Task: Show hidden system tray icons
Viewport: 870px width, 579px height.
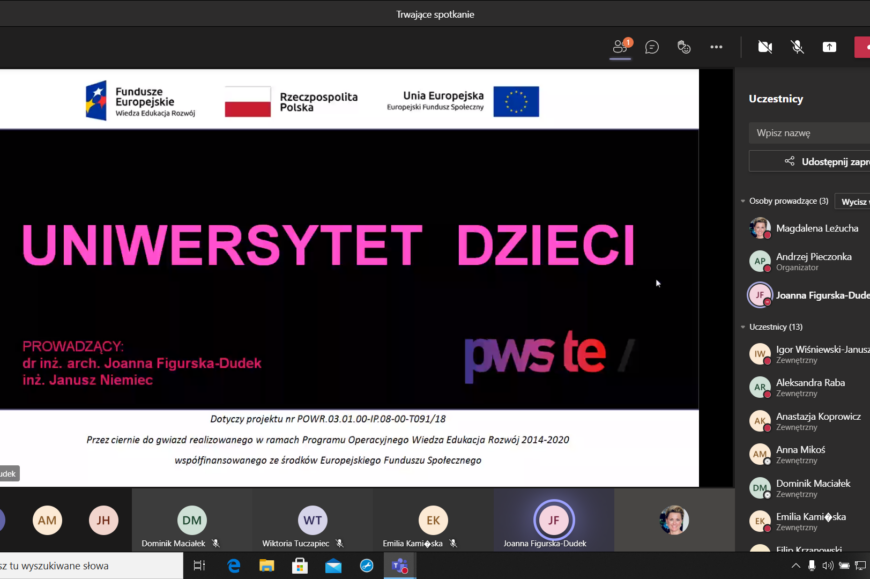Action: [796, 566]
